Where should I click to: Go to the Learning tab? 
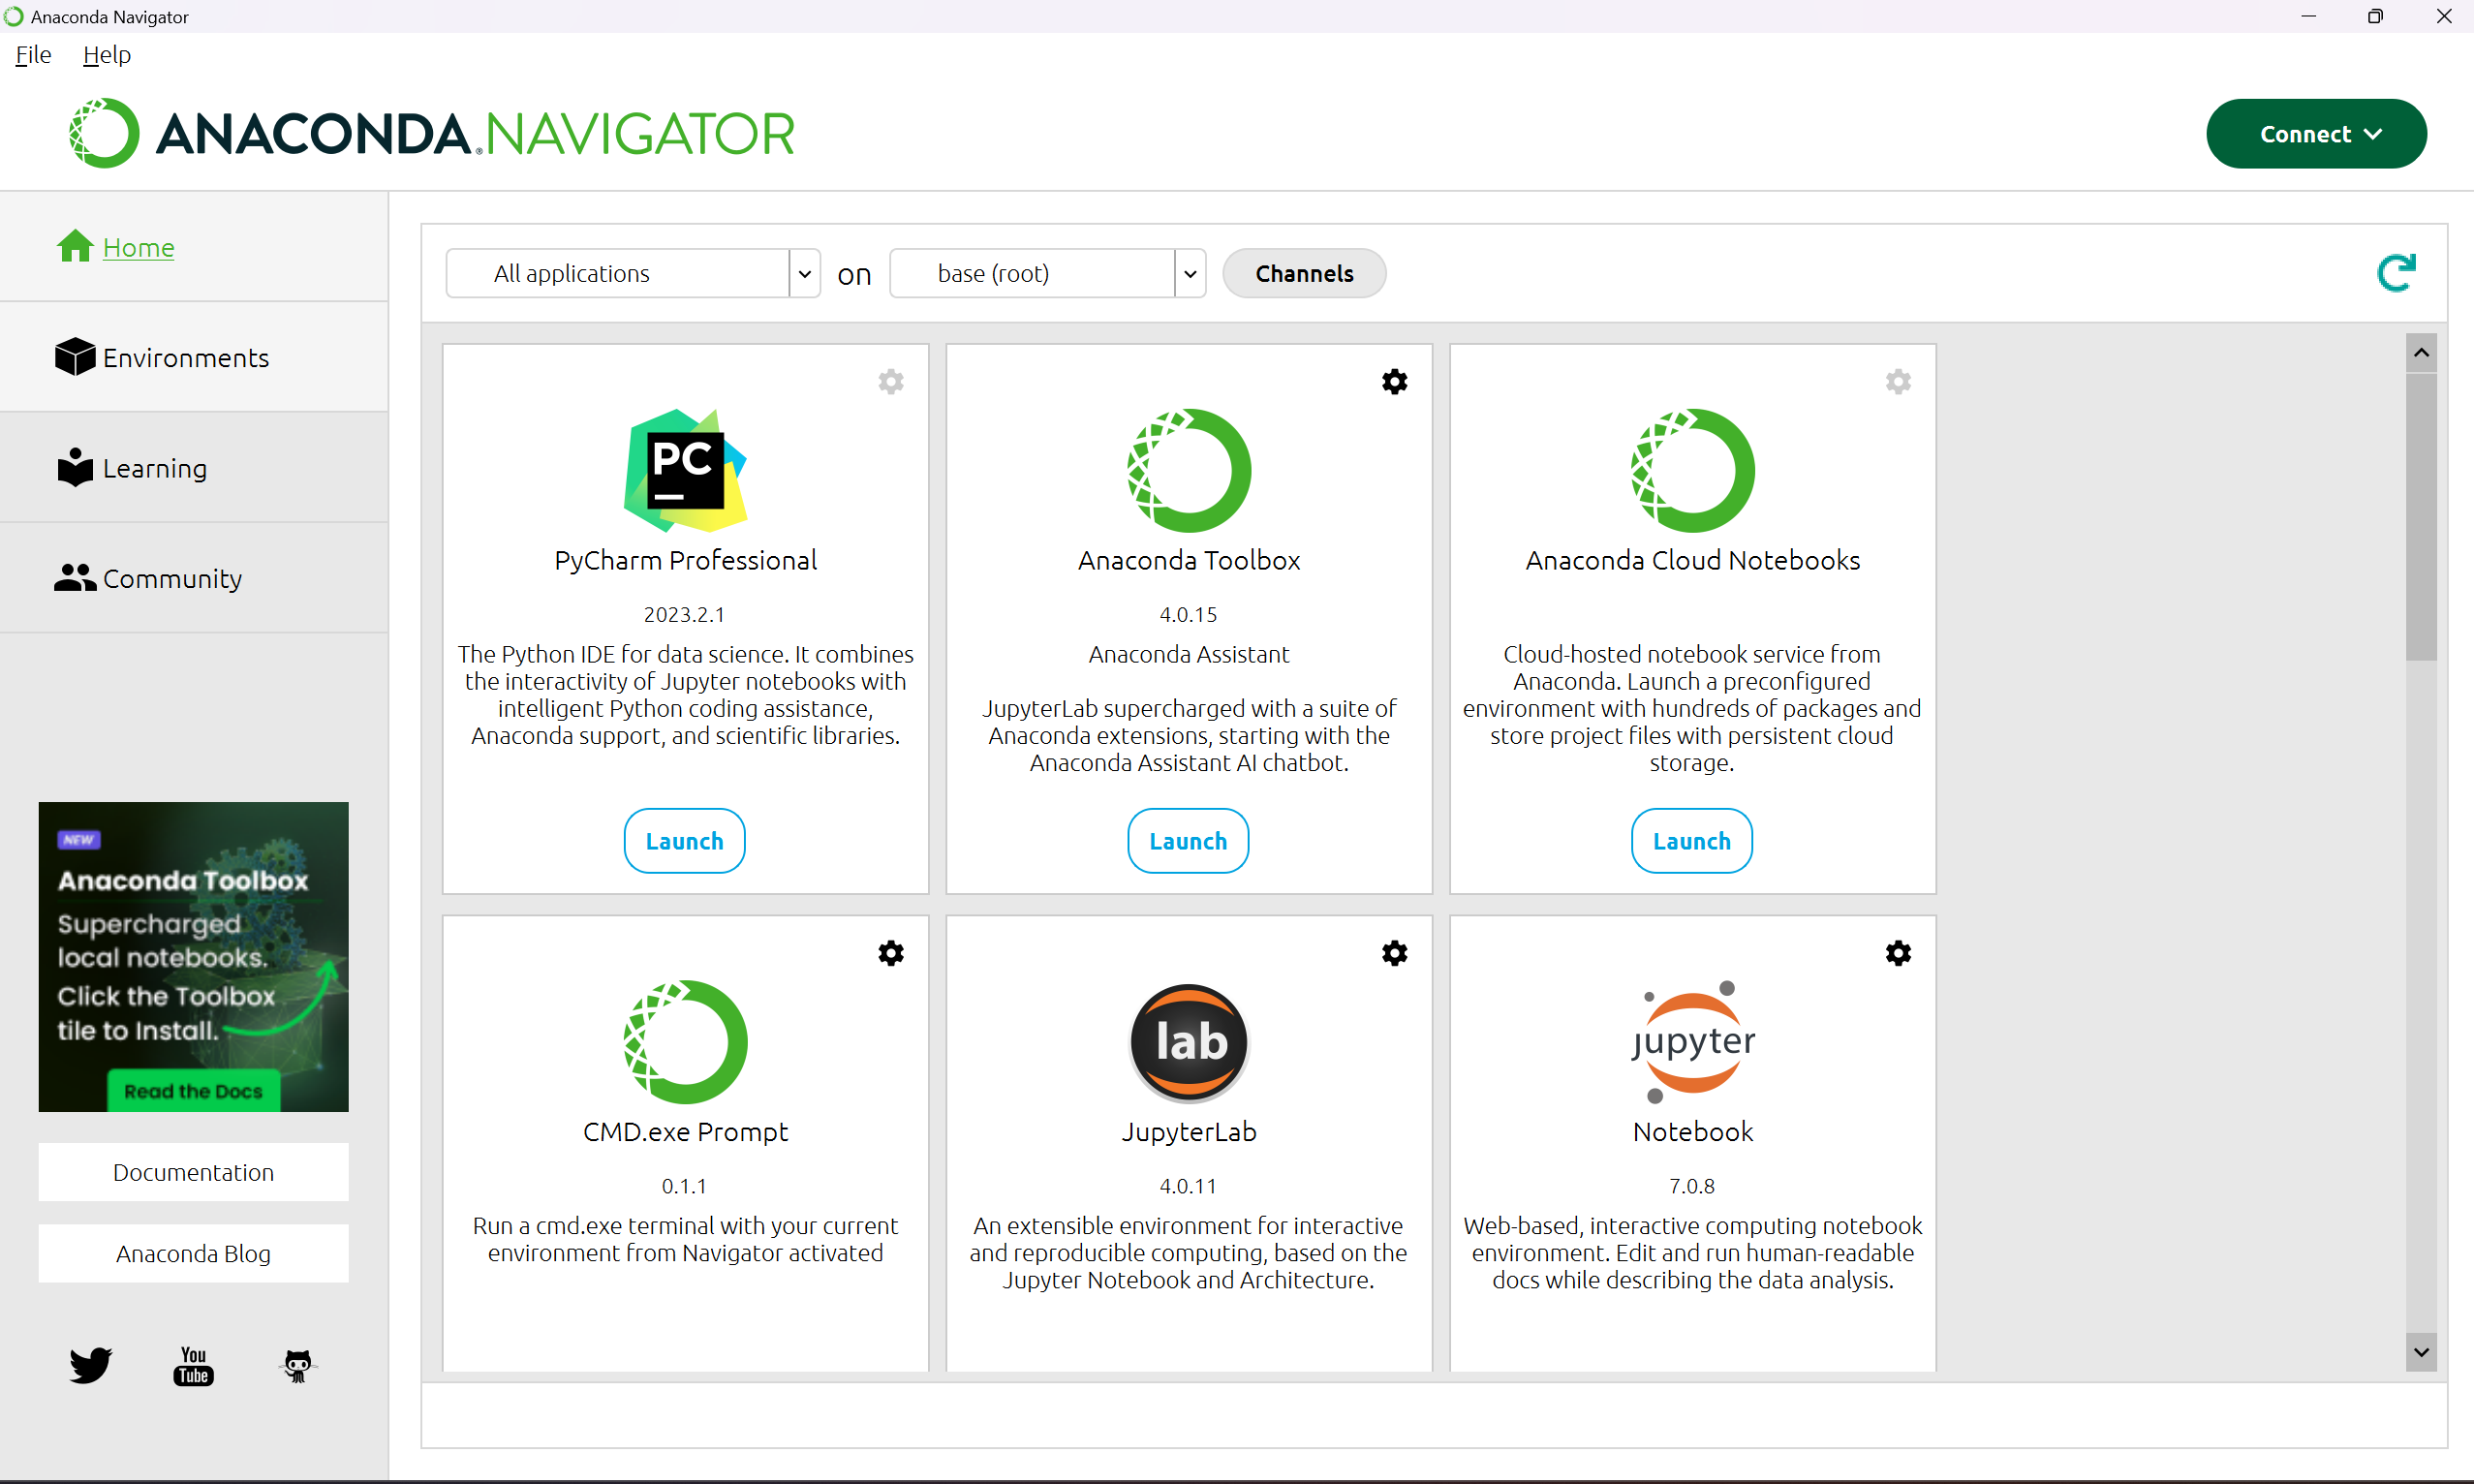(154, 468)
